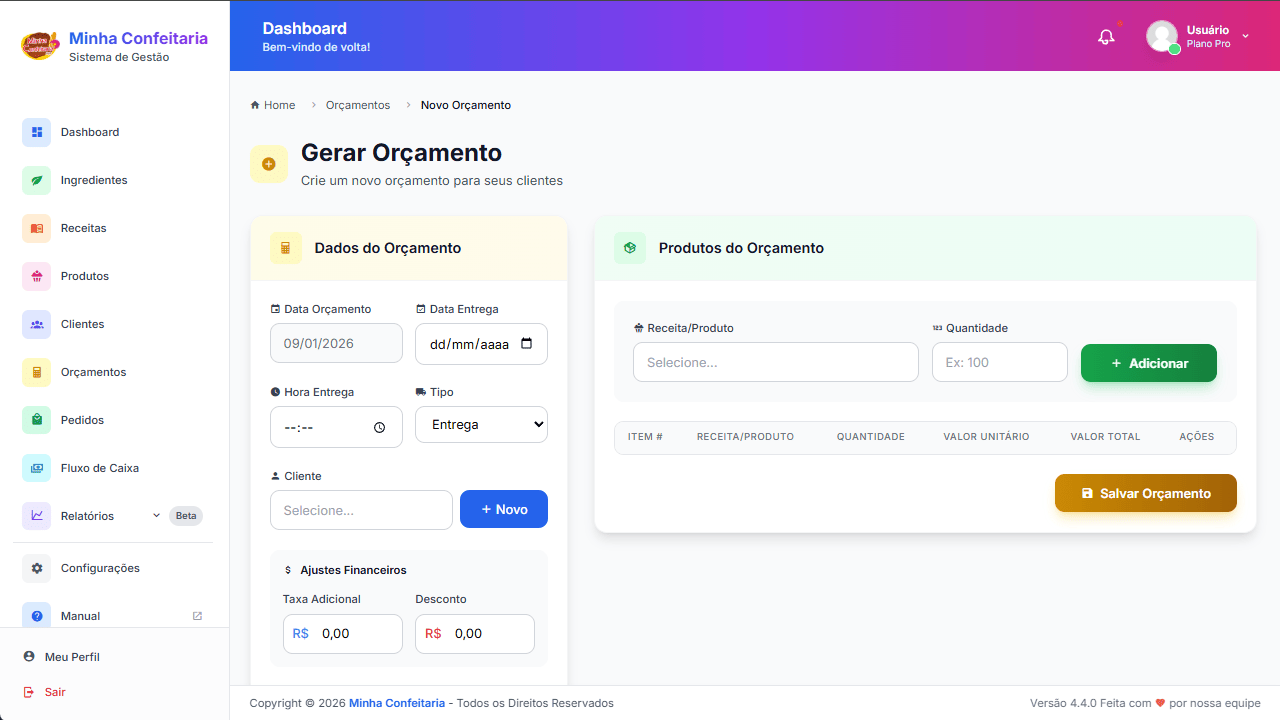Click the Orçamentos breadcrumb link
Screen dimensions: 1280x720
[x=357, y=105]
